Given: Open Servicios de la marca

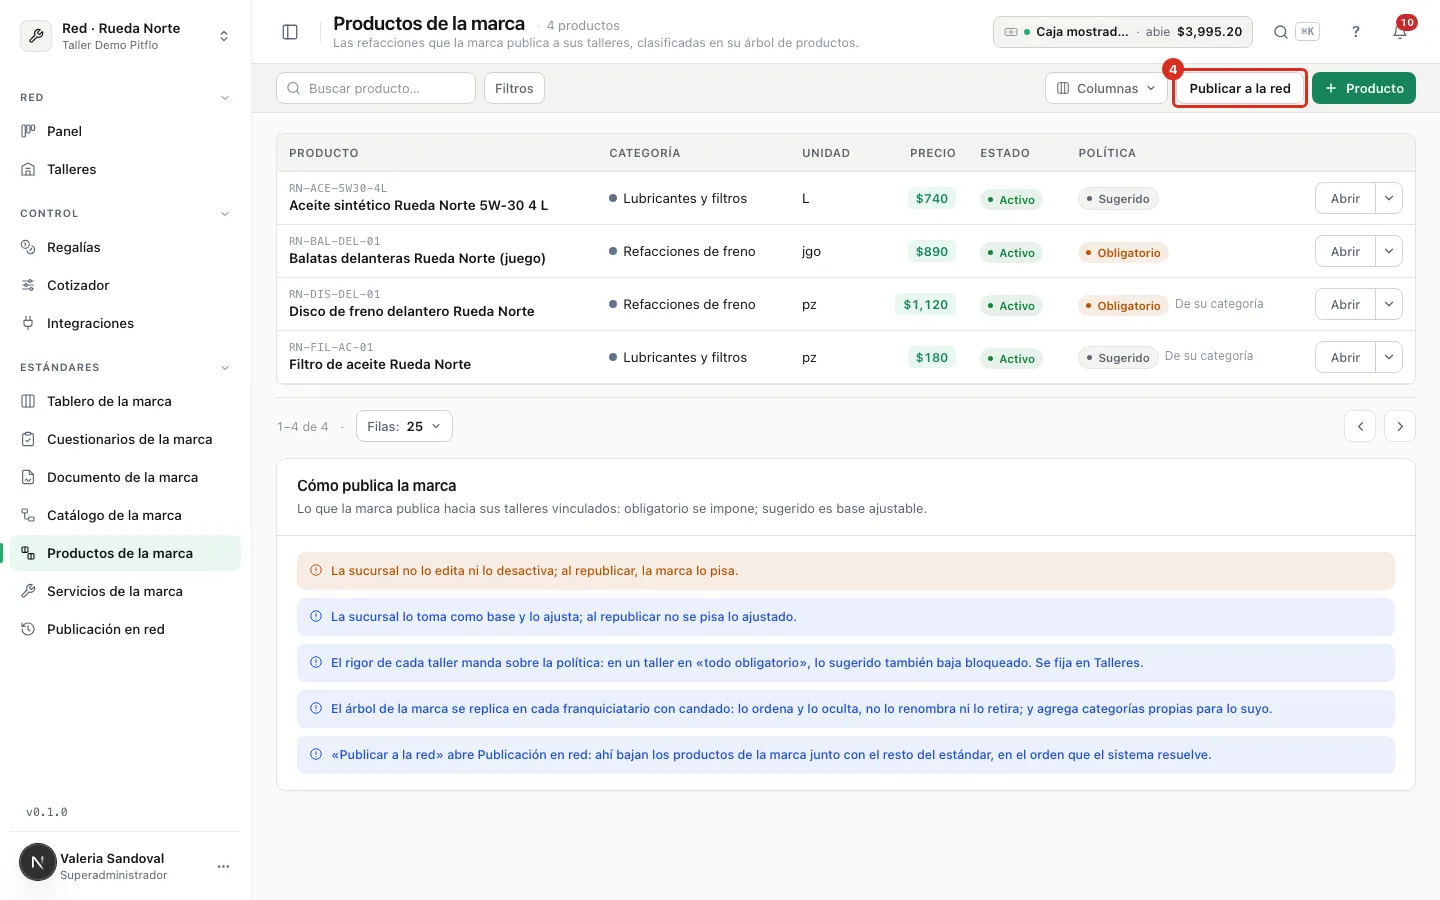Looking at the screenshot, I should click(x=125, y=591).
